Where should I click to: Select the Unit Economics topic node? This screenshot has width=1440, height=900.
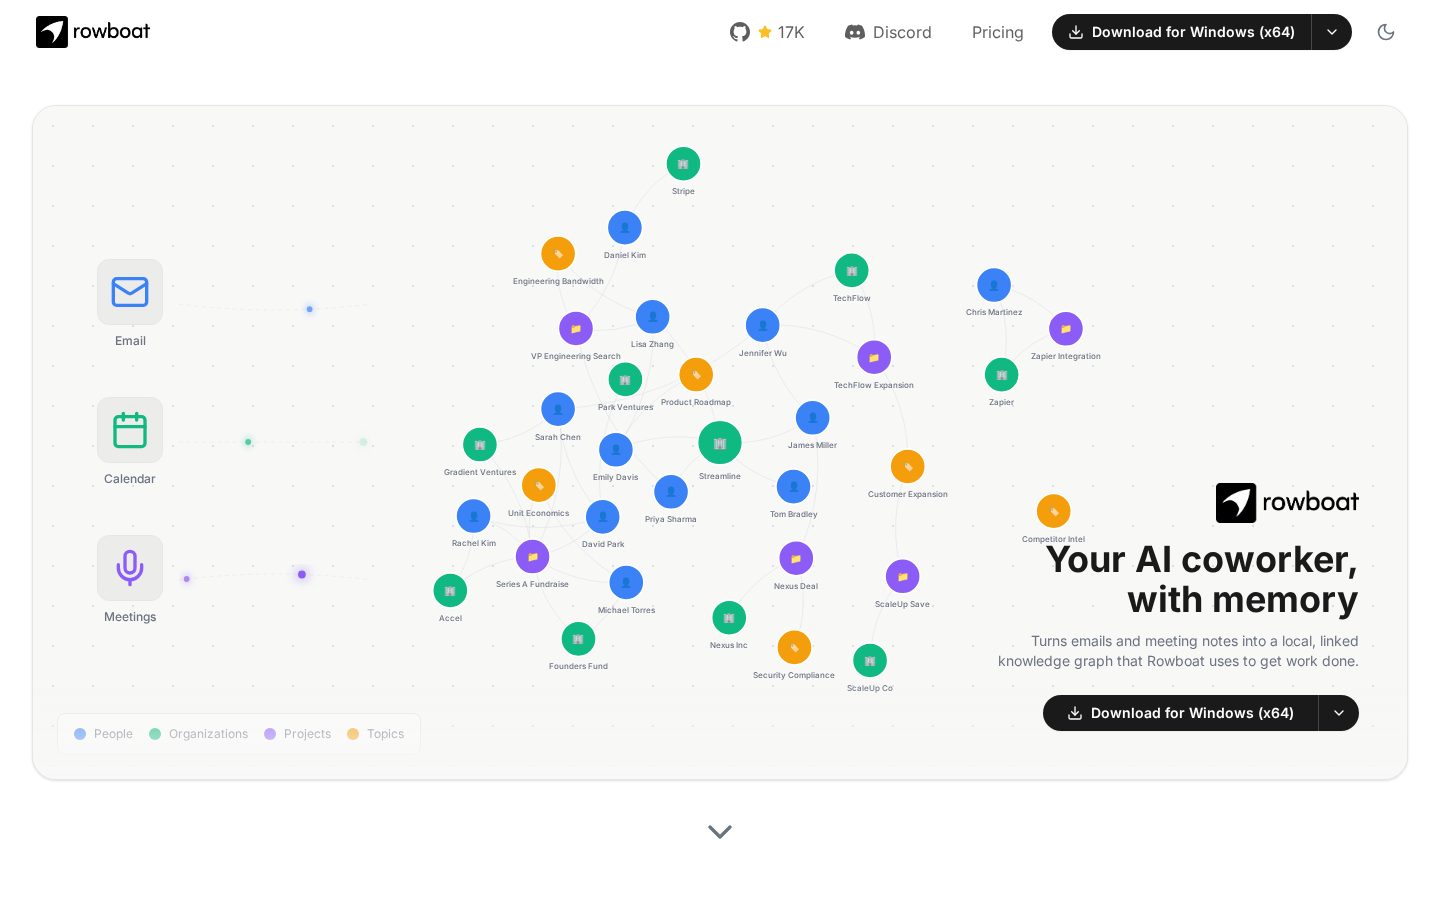[539, 486]
